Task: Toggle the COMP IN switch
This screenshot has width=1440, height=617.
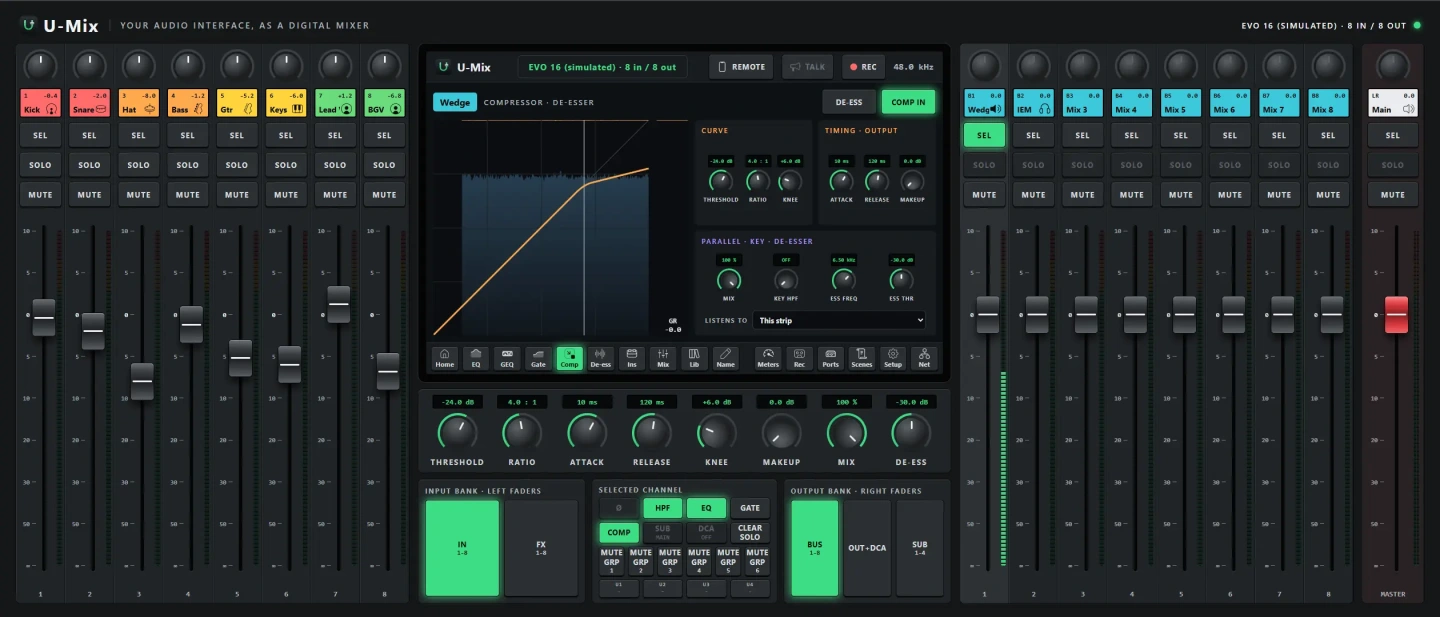Action: (908, 102)
